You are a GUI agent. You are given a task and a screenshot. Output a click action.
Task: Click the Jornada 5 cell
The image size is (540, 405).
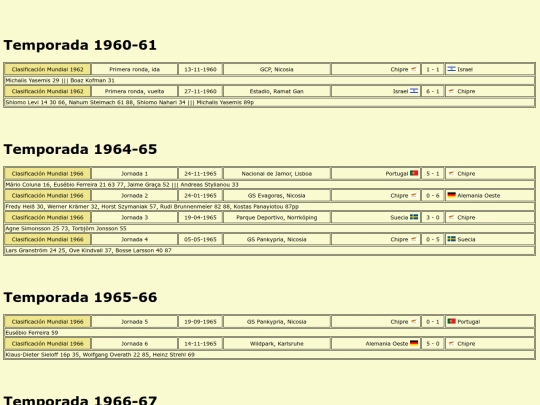click(135, 322)
